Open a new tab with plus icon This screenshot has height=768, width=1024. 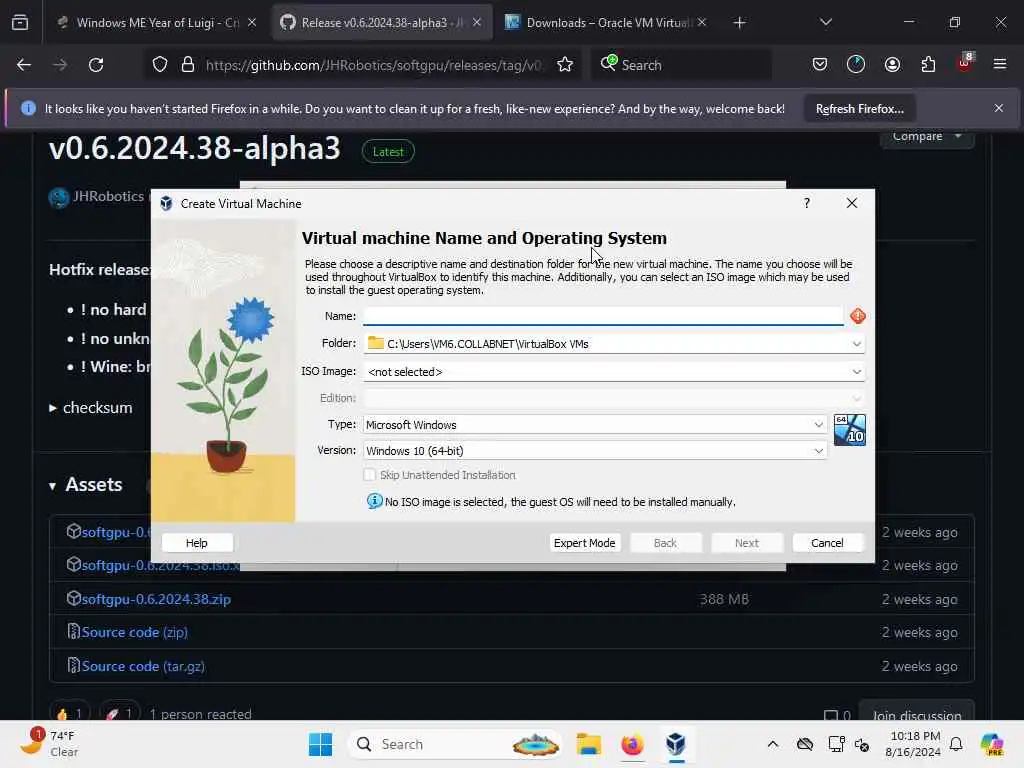[x=739, y=23]
